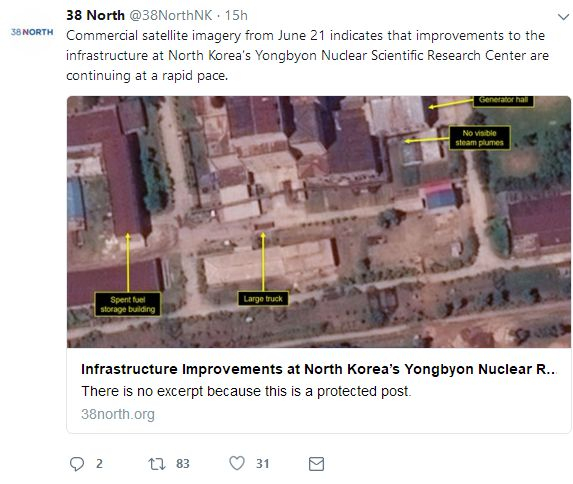This screenshot has width=573, height=484.
Task: Click the Generator hall annotation label
Action: 503,101
